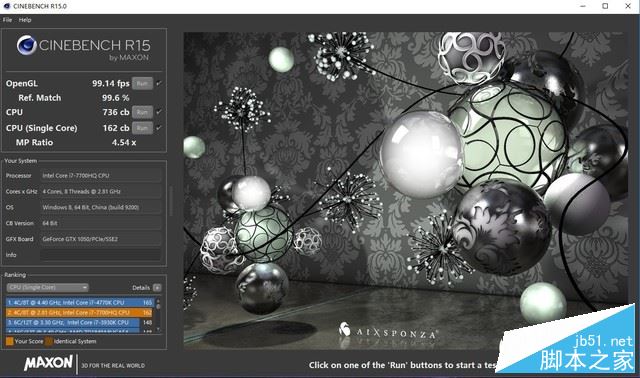Select the Intel Core i7-4770K ranking row
The width and height of the screenshot is (640, 378).
(80, 302)
